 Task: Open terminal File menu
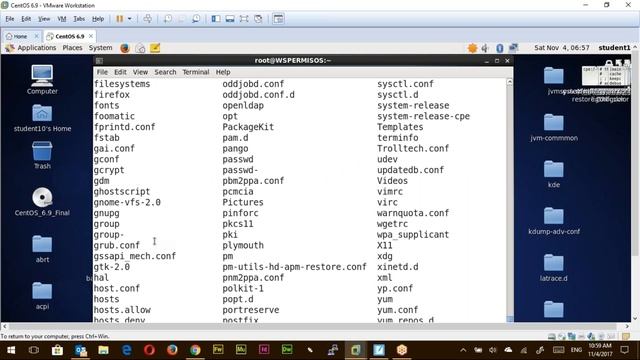click(x=102, y=72)
